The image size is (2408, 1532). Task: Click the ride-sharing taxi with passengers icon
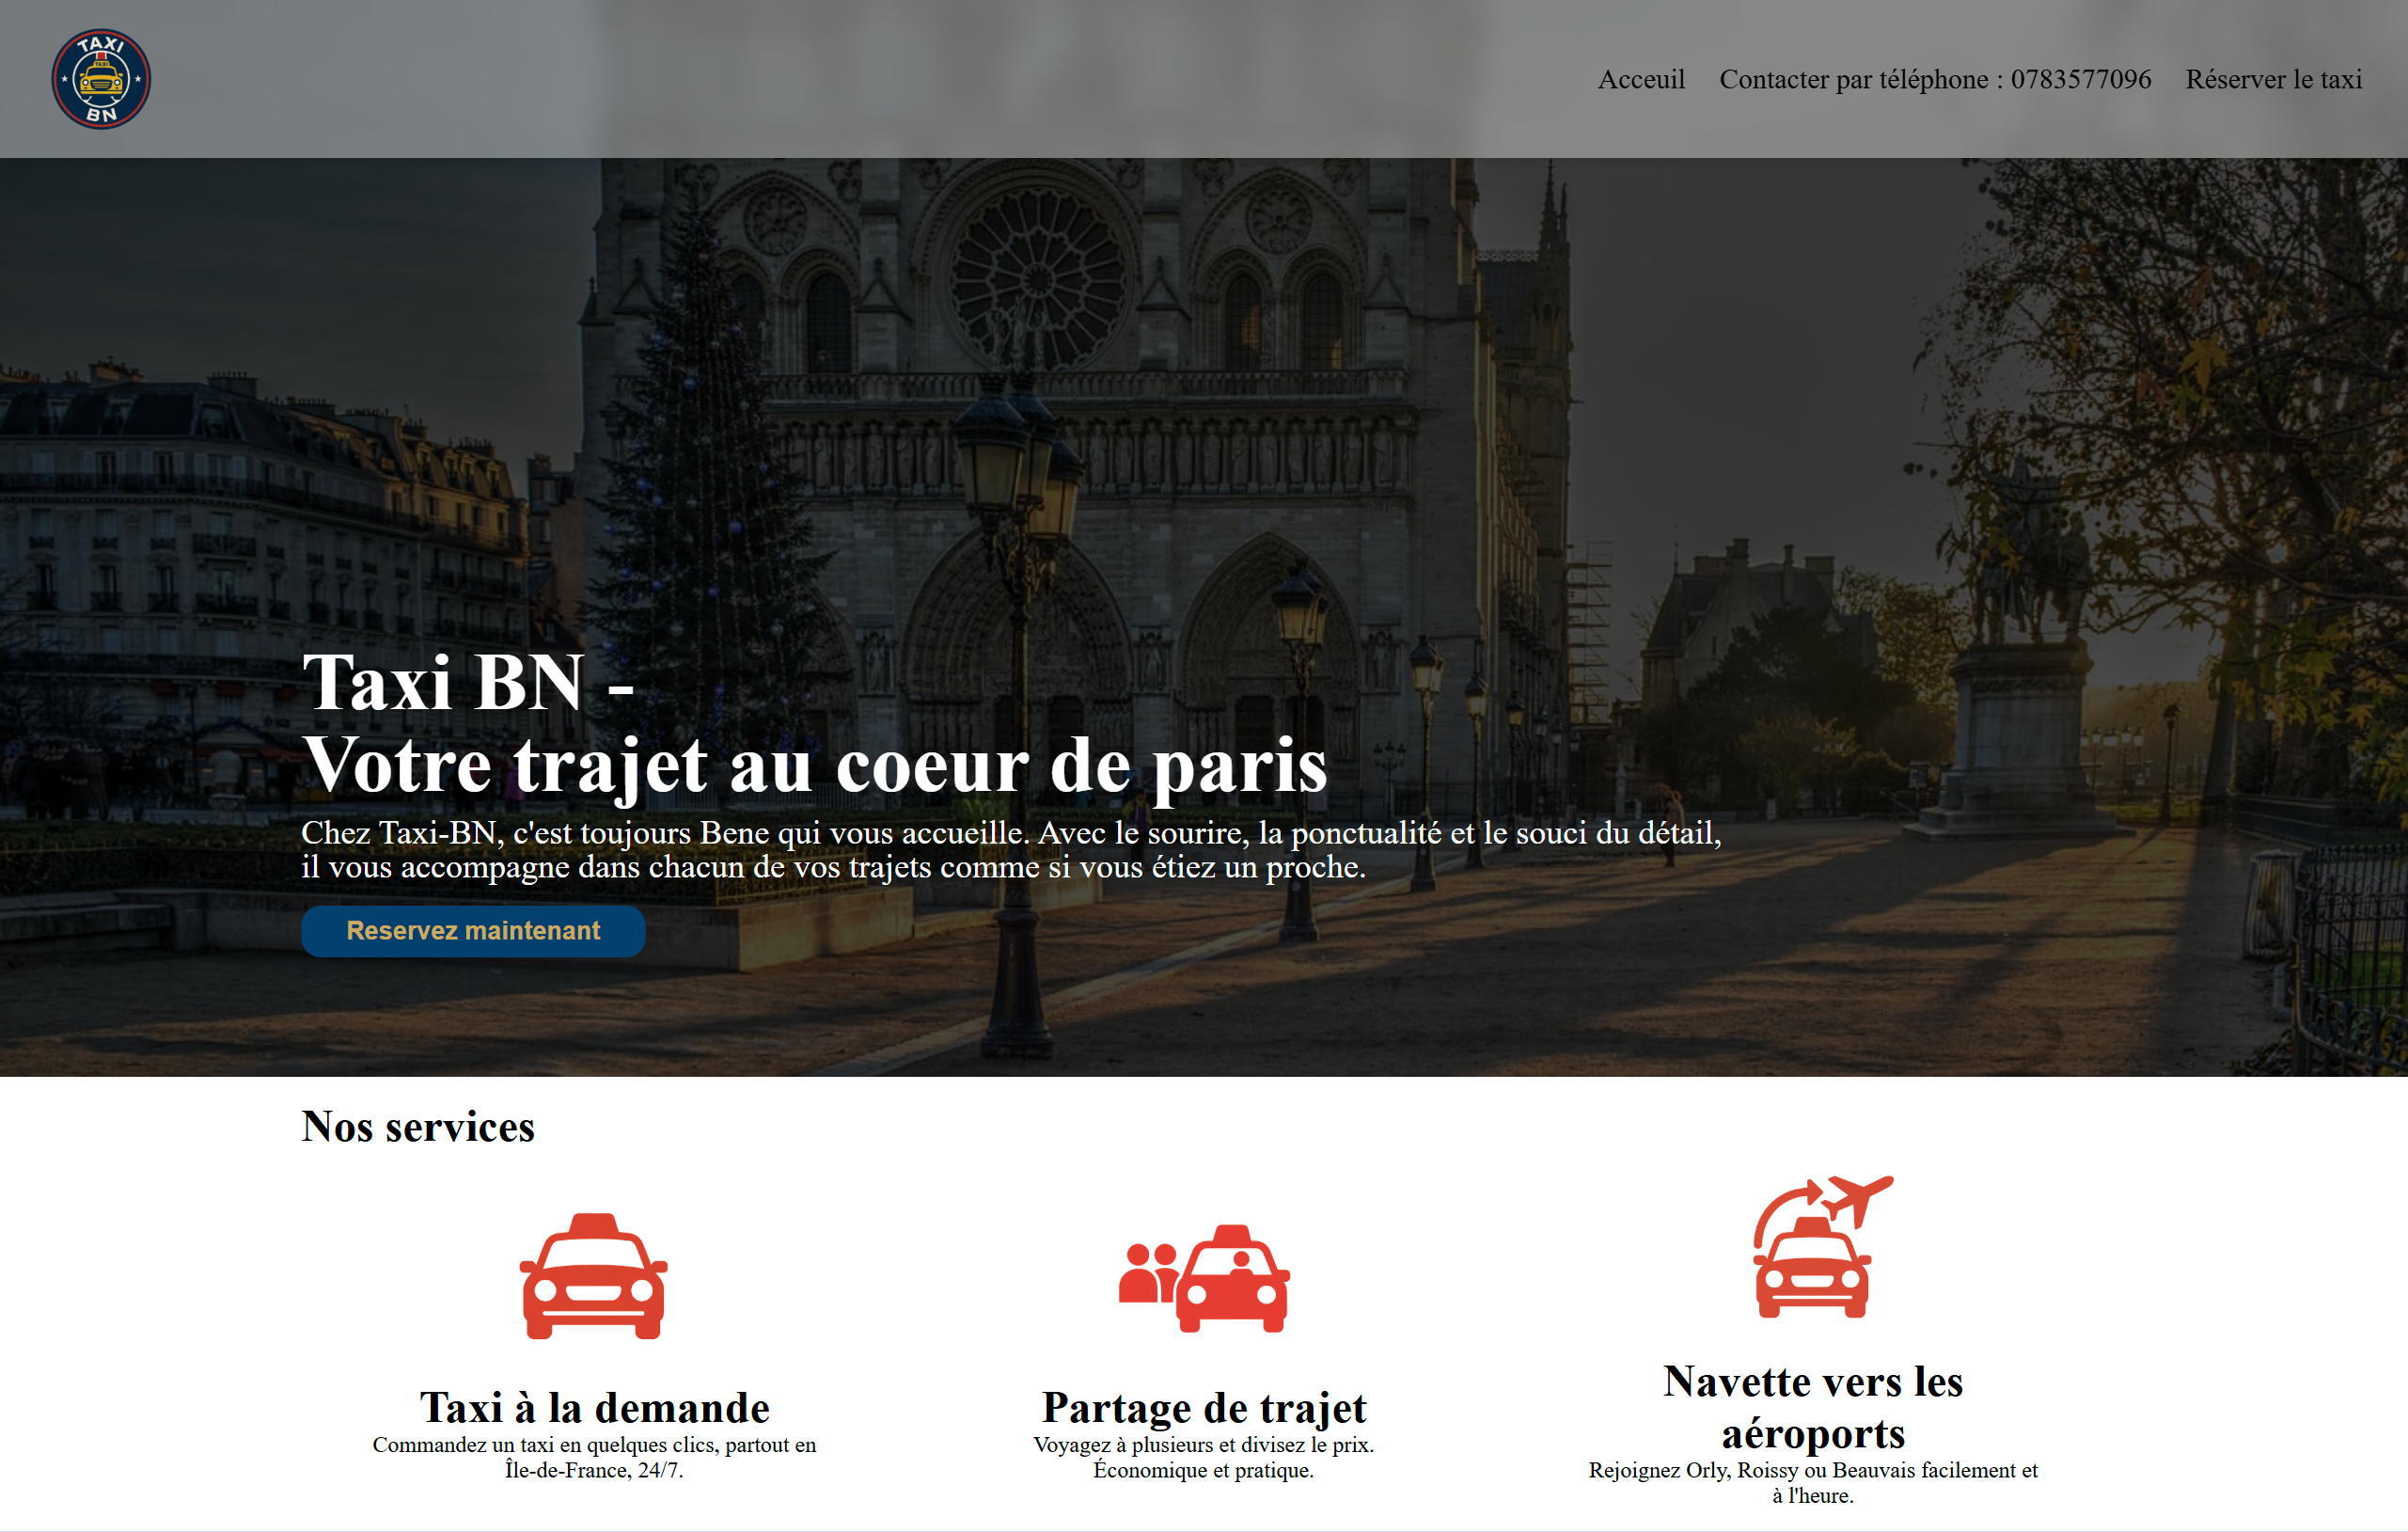[x=1204, y=1279]
